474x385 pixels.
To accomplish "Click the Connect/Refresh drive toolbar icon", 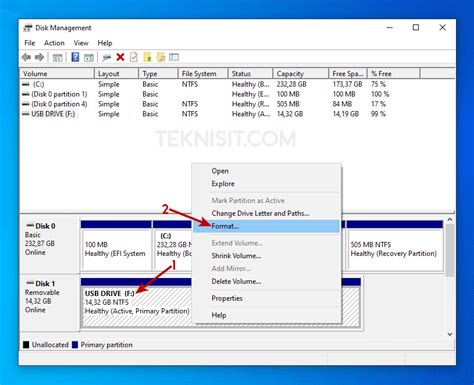I will point(107,57).
